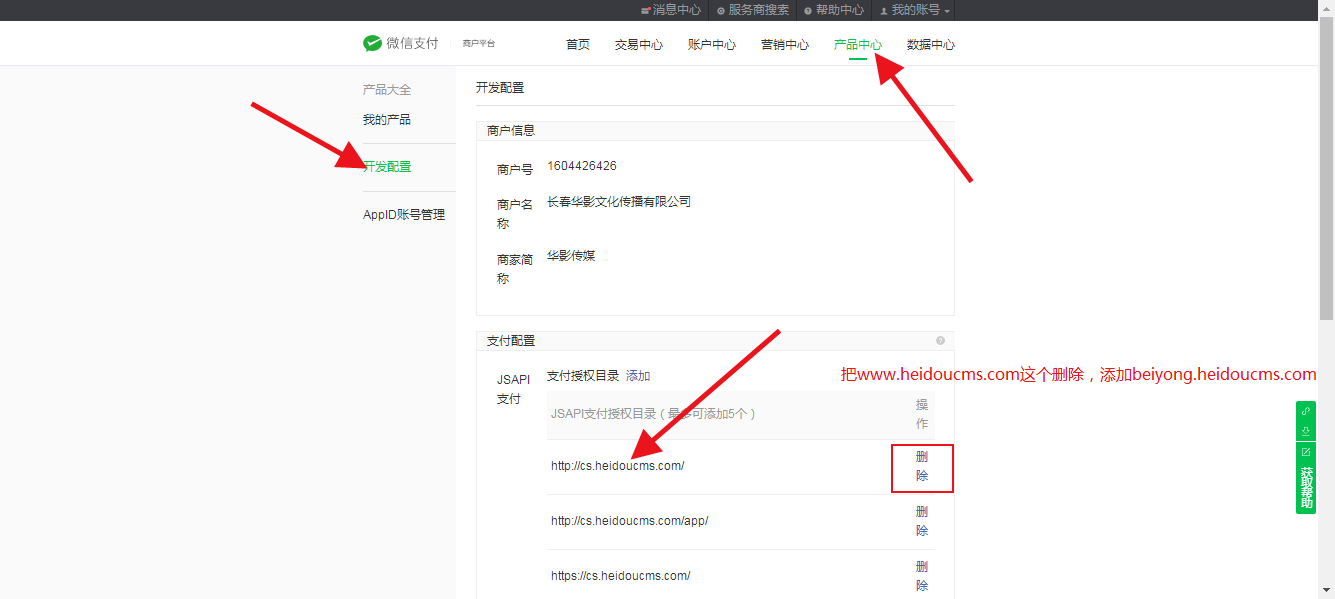
Task: Open 消息中心 in top bar
Action: click(670, 10)
